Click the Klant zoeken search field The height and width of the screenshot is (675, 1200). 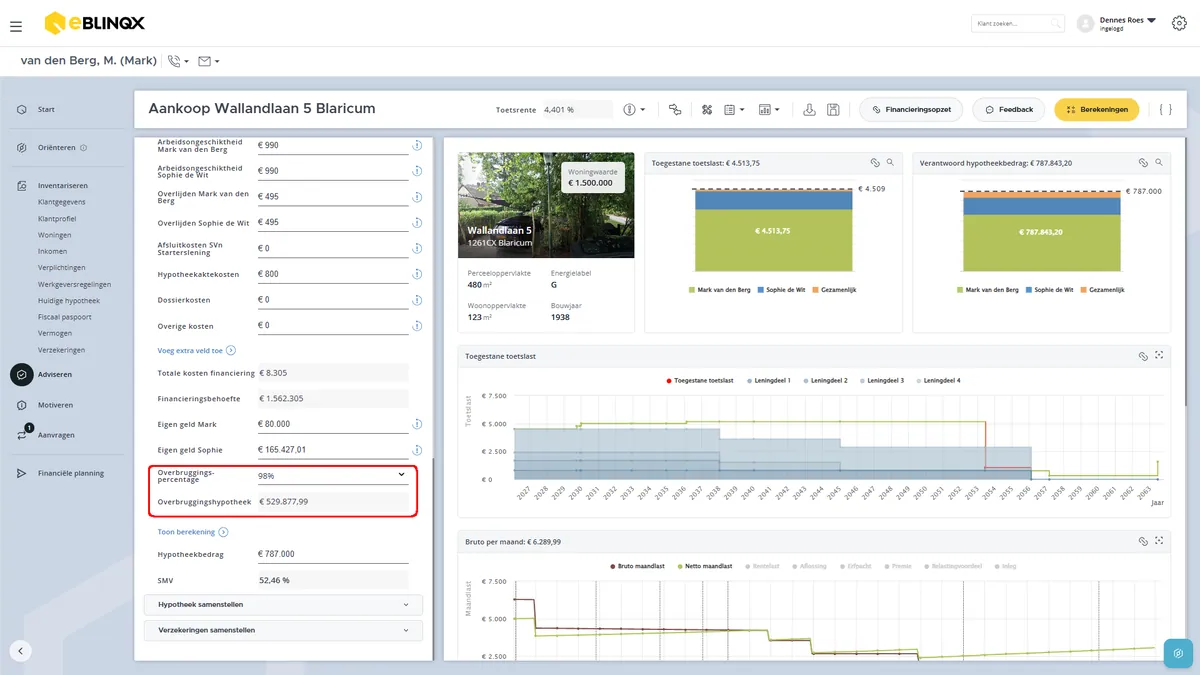1018,23
